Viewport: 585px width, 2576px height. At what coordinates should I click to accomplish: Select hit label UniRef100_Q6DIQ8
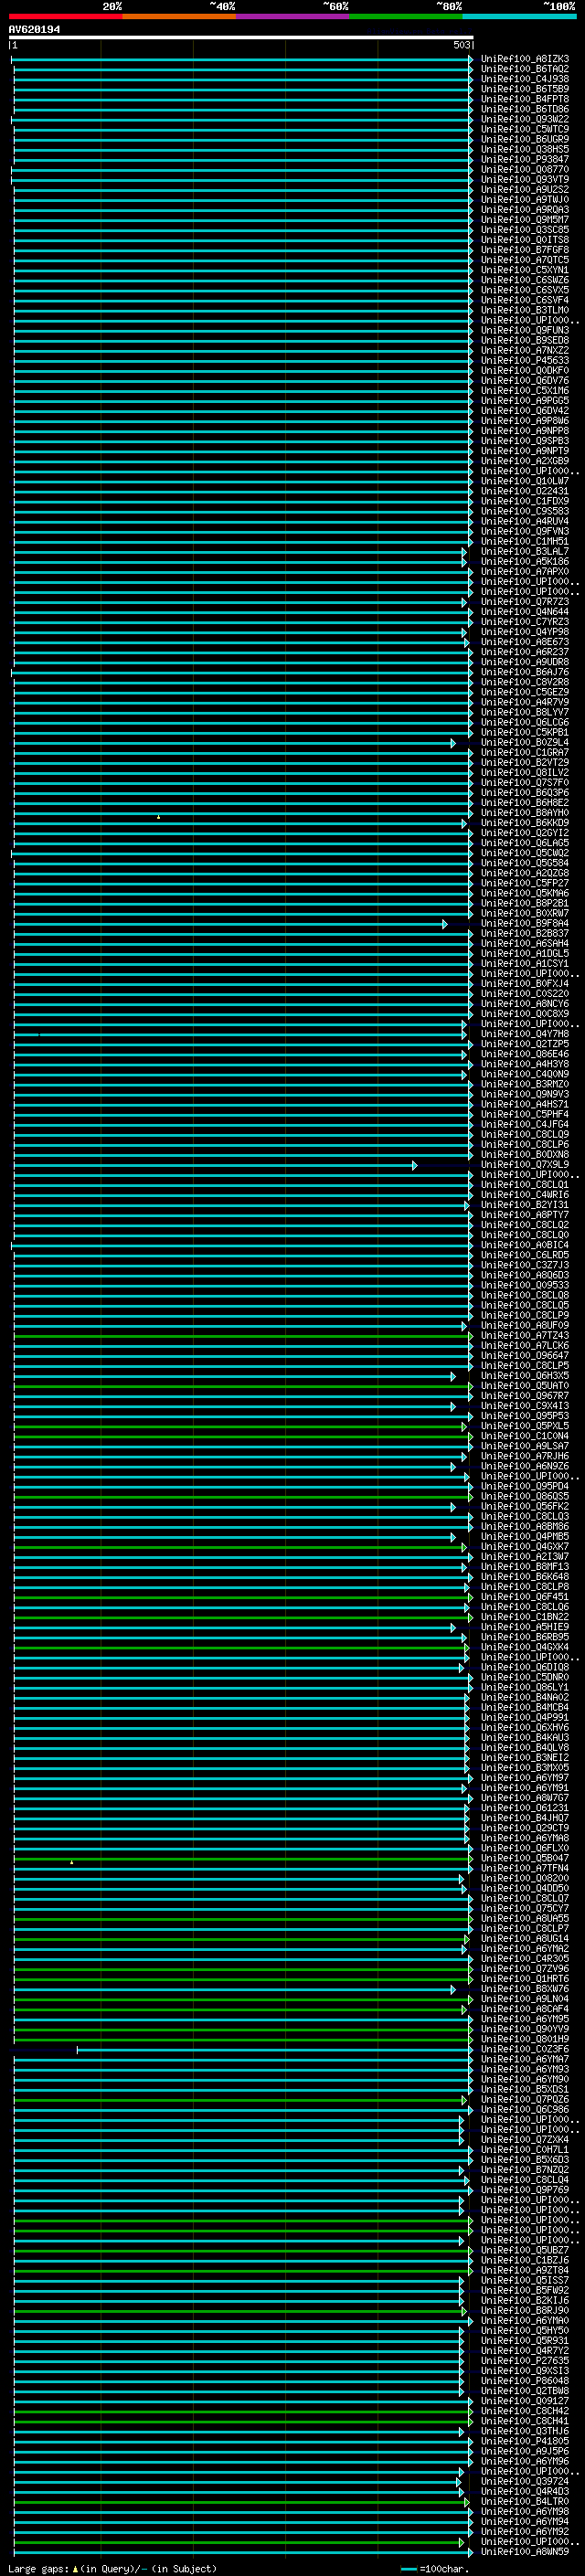pos(525,1668)
